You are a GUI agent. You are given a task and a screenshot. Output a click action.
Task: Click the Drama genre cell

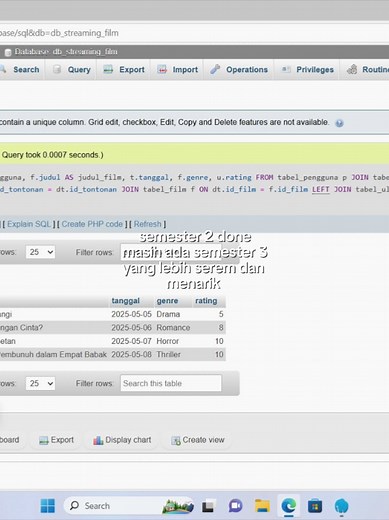coord(168,314)
